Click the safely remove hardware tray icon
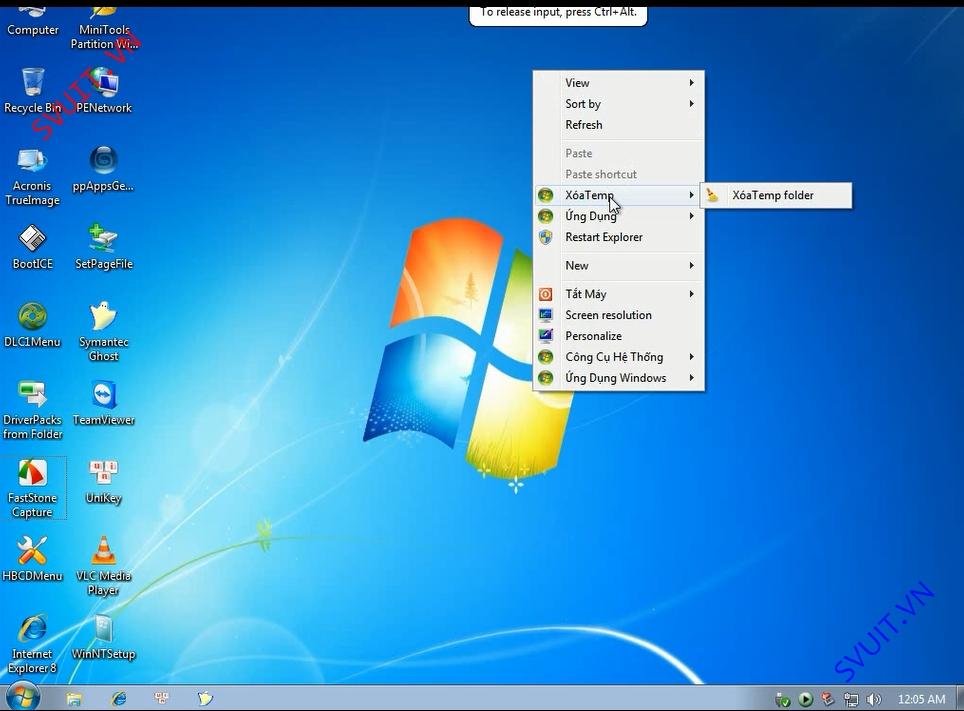964x711 pixels. 783,699
